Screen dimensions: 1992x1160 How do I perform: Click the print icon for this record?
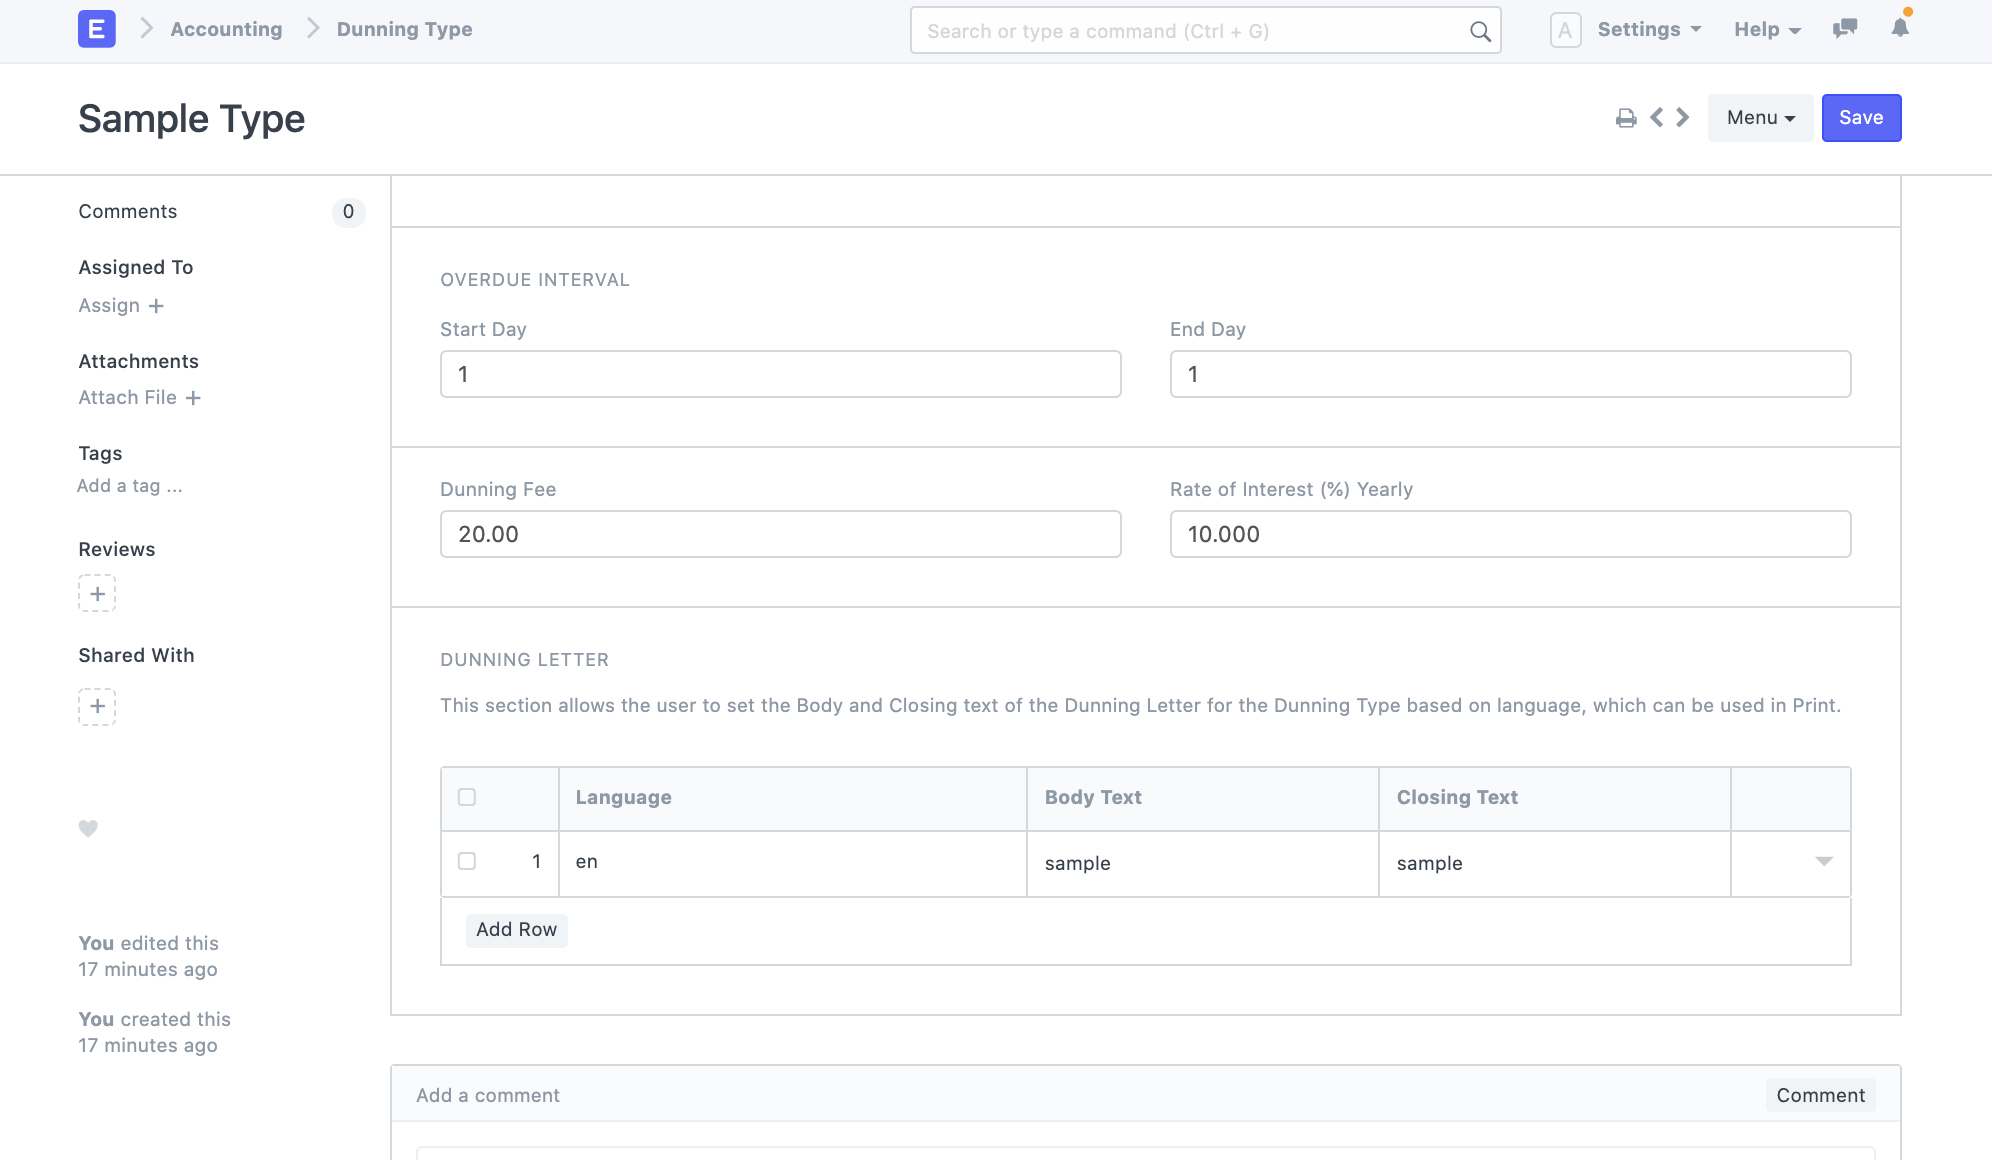[1626, 117]
